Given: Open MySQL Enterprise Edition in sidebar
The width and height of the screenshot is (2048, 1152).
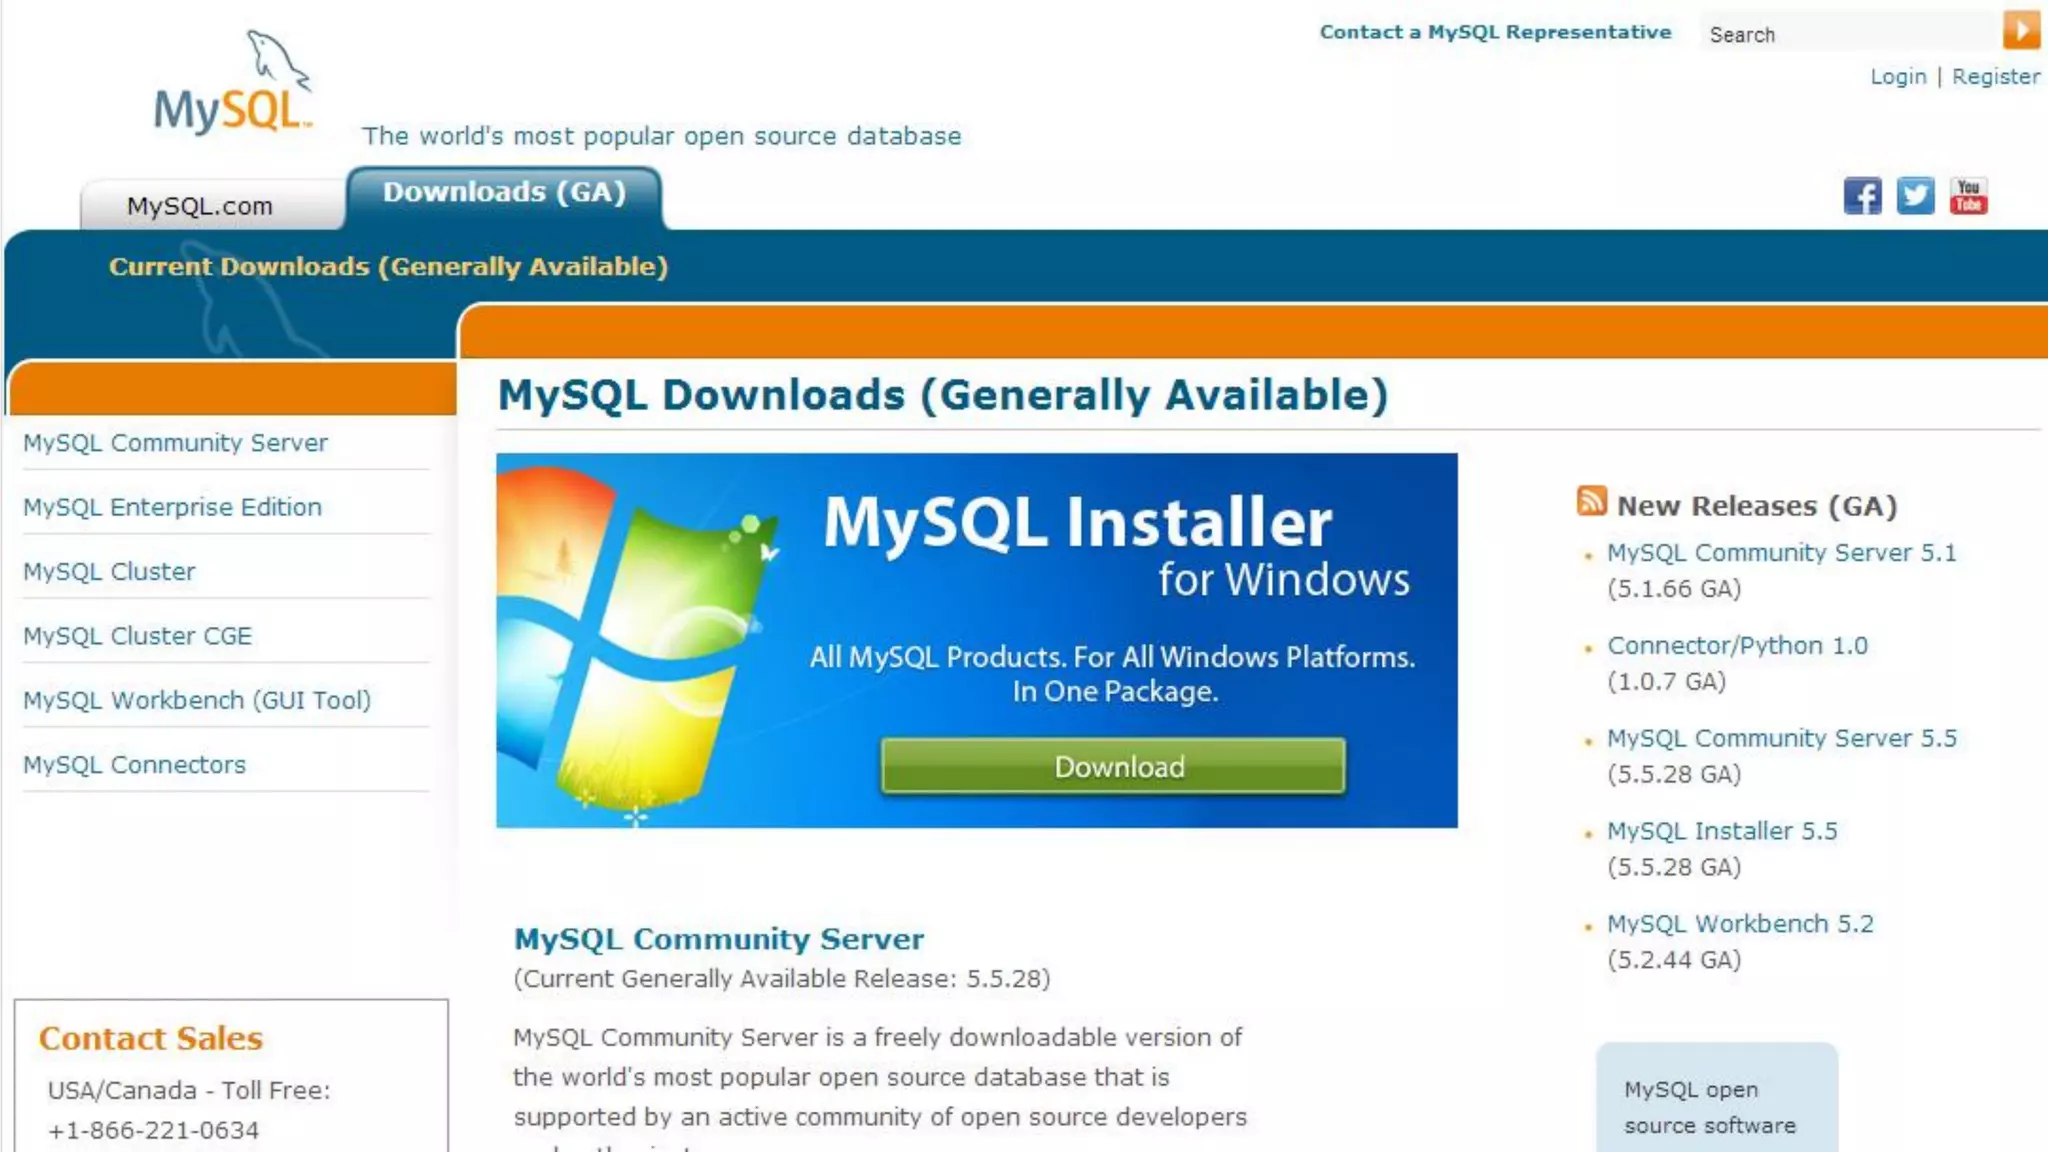Looking at the screenshot, I should coord(172,507).
